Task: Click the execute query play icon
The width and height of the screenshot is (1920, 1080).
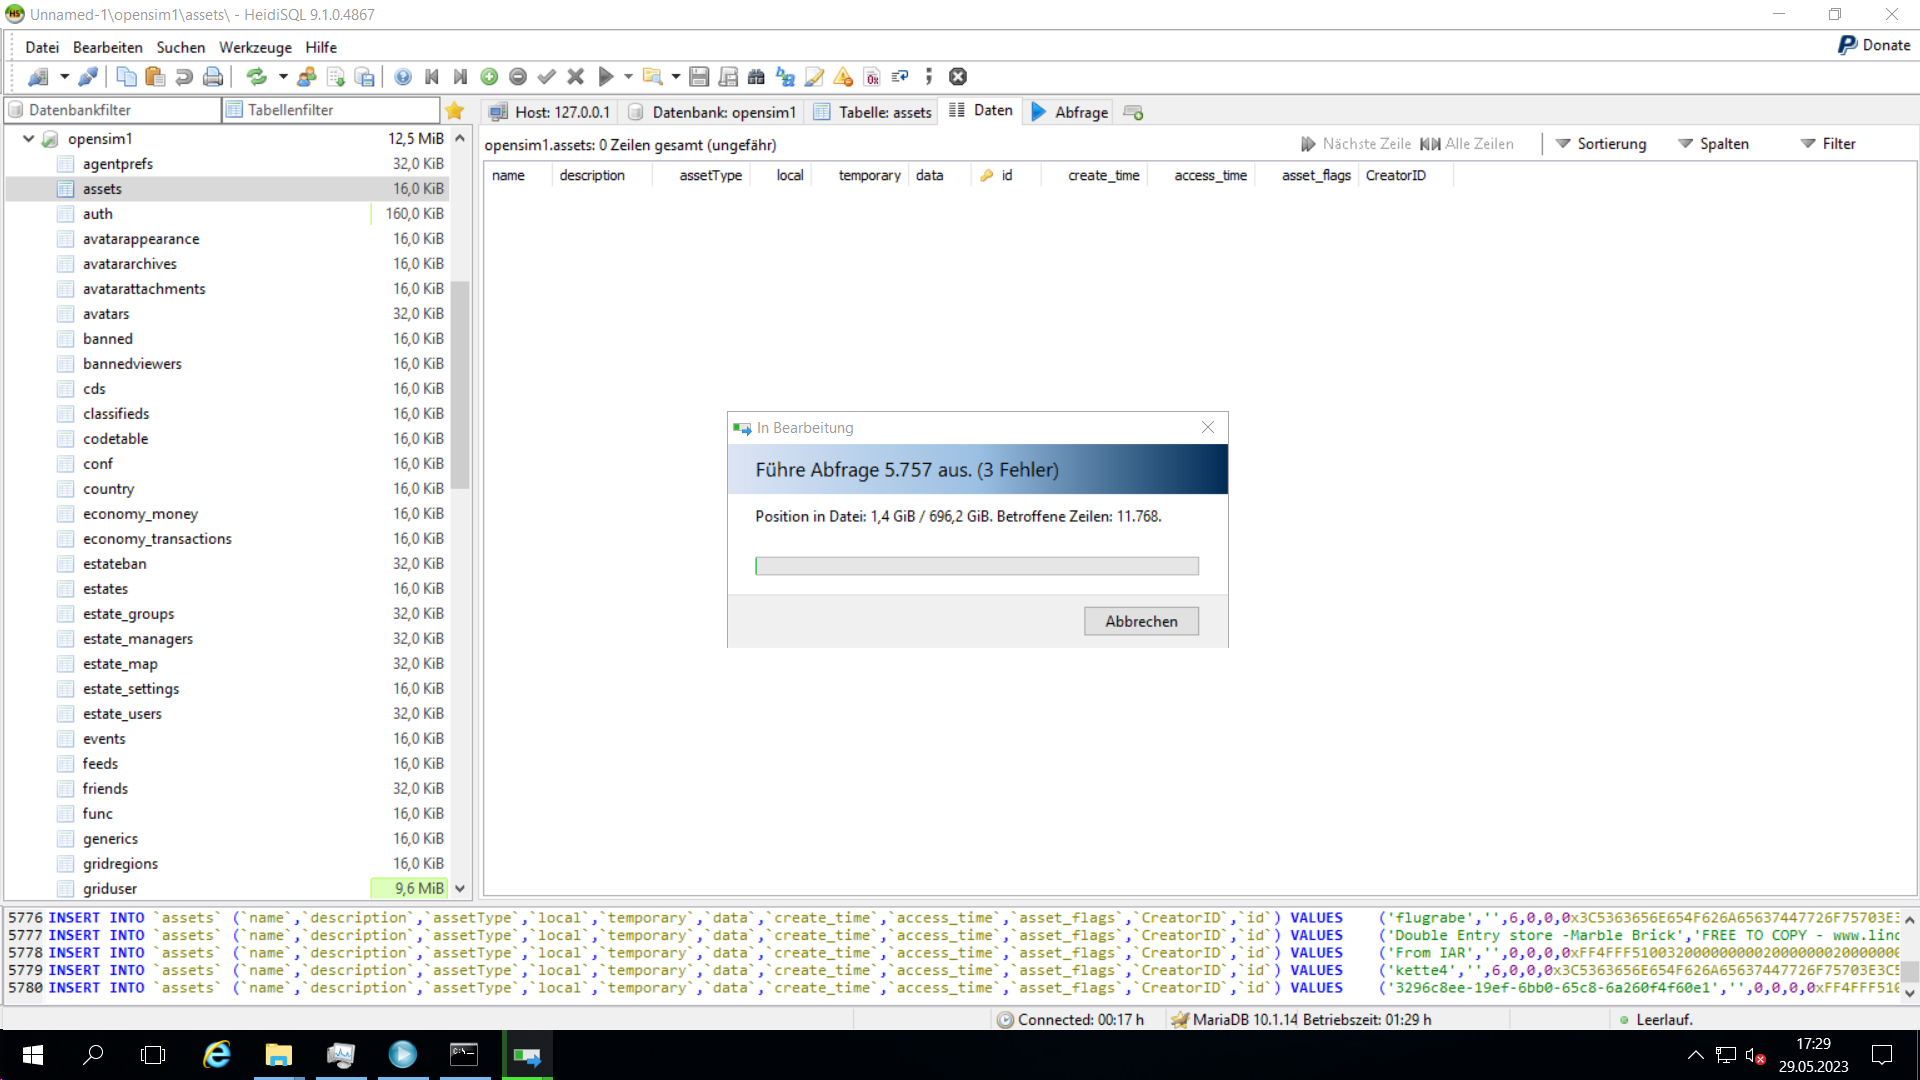Action: tap(605, 77)
